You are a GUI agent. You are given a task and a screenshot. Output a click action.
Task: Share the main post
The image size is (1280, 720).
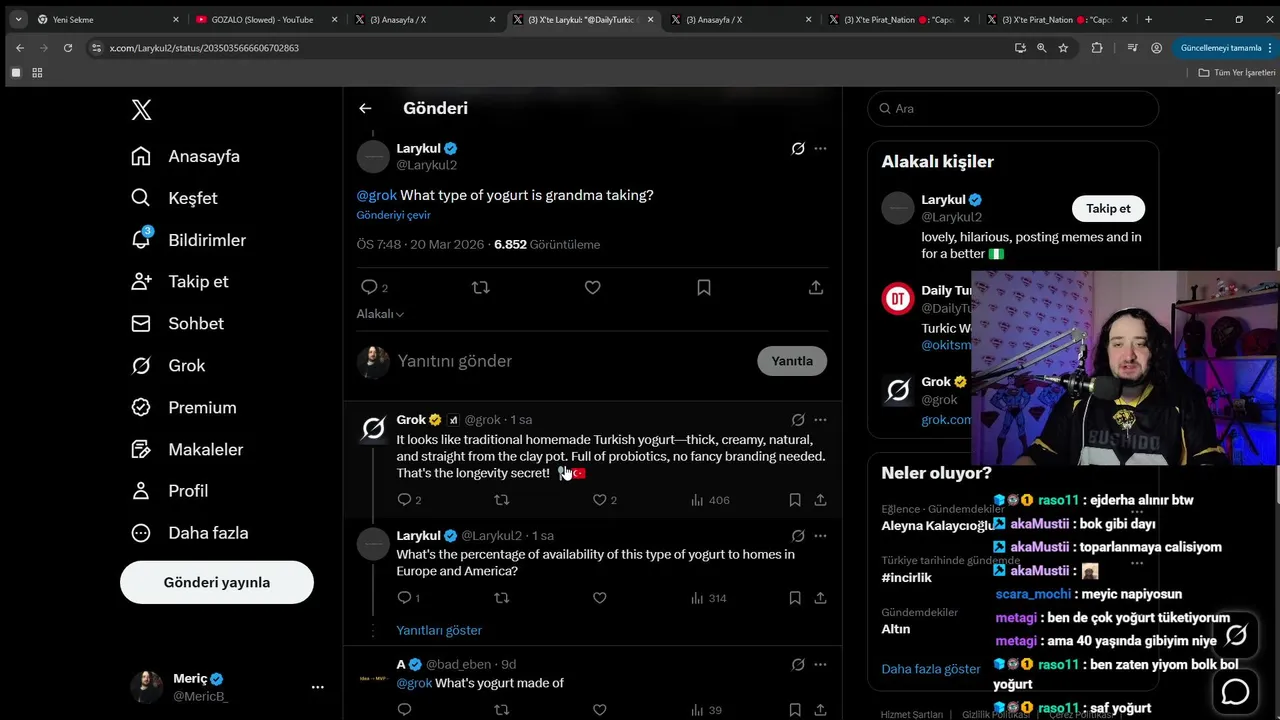click(x=816, y=287)
